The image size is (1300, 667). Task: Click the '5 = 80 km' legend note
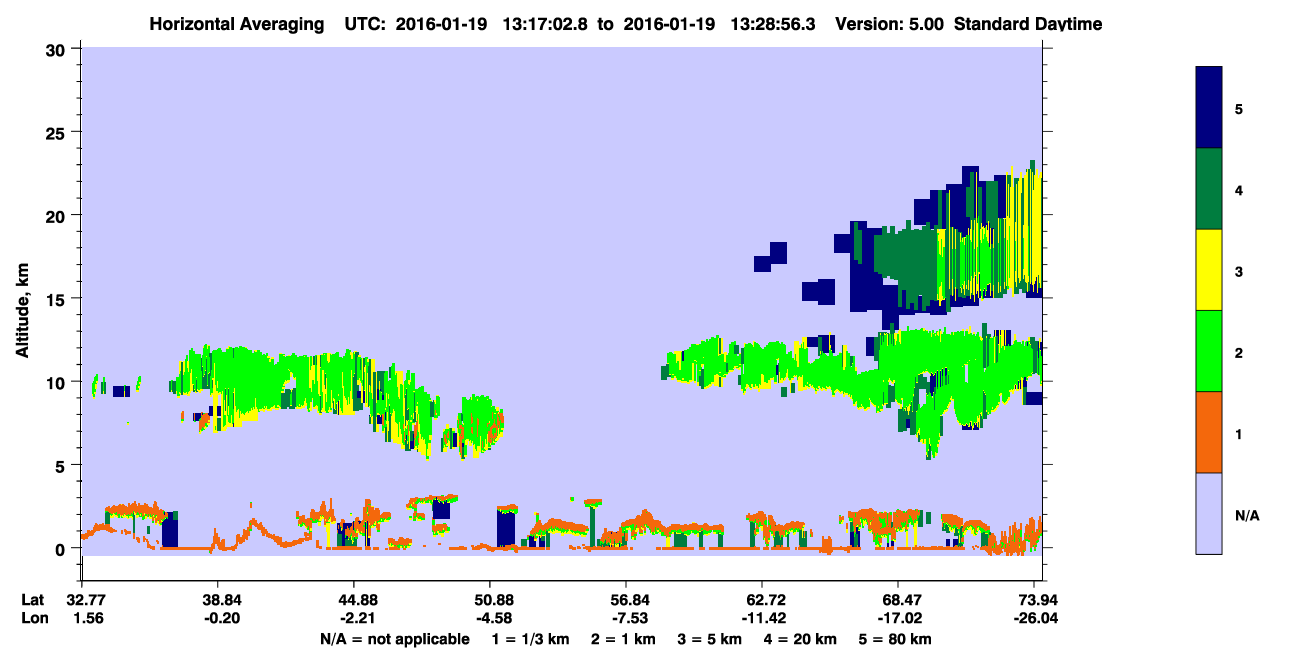click(x=896, y=639)
